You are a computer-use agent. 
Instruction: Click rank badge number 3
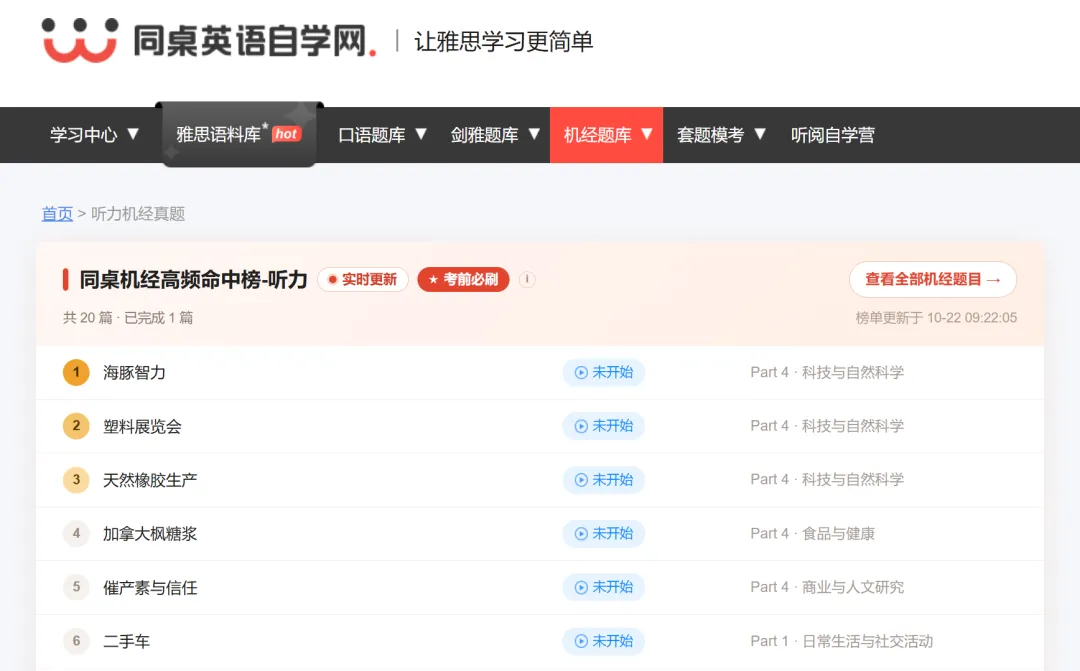tap(76, 480)
